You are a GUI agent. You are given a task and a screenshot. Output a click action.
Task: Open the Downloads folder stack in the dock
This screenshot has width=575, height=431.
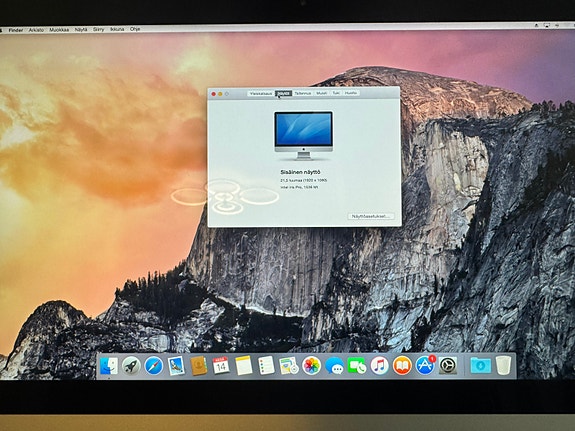(x=481, y=366)
